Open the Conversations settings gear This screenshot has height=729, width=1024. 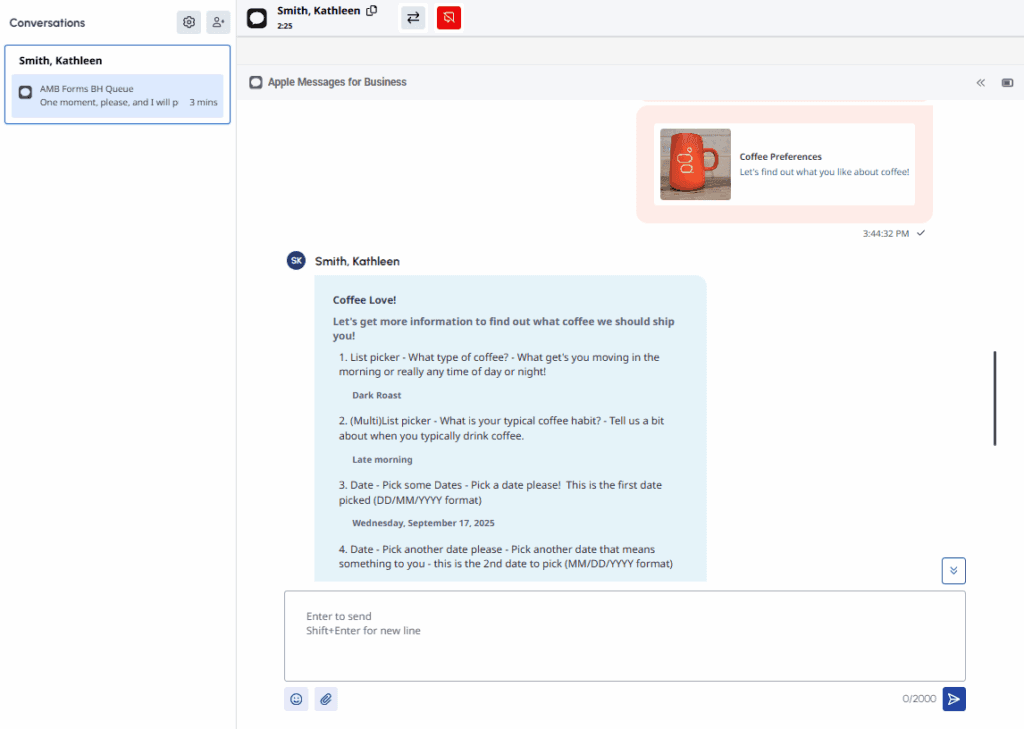[x=188, y=21]
